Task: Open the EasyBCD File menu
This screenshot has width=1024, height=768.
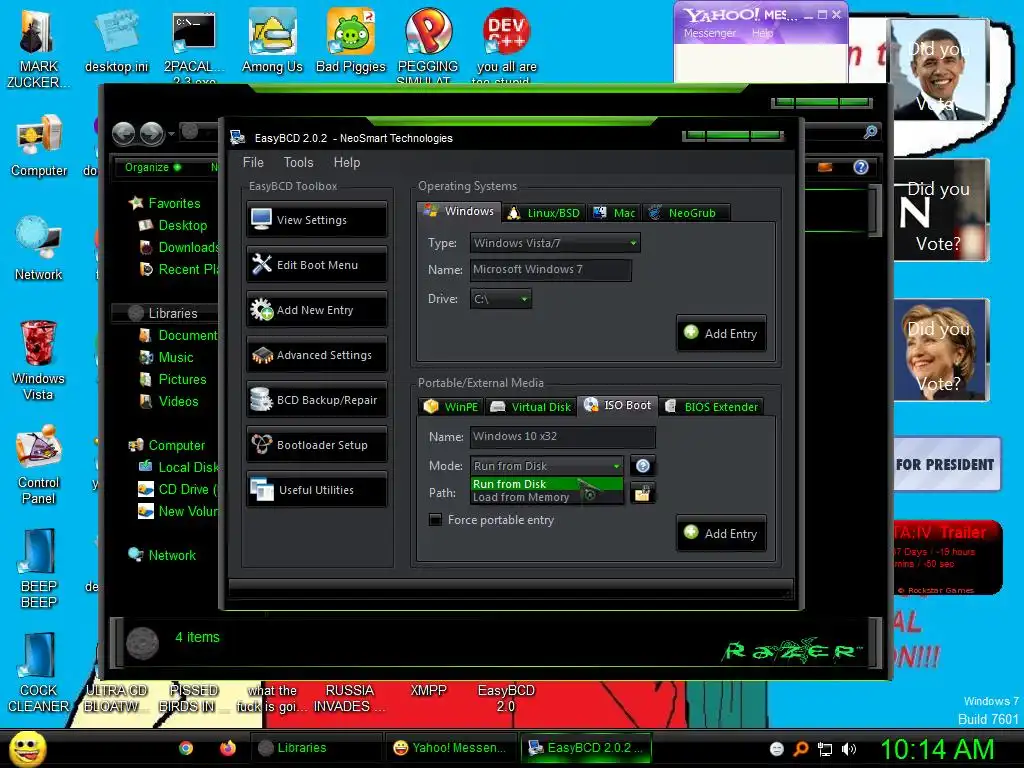Action: coord(253,163)
